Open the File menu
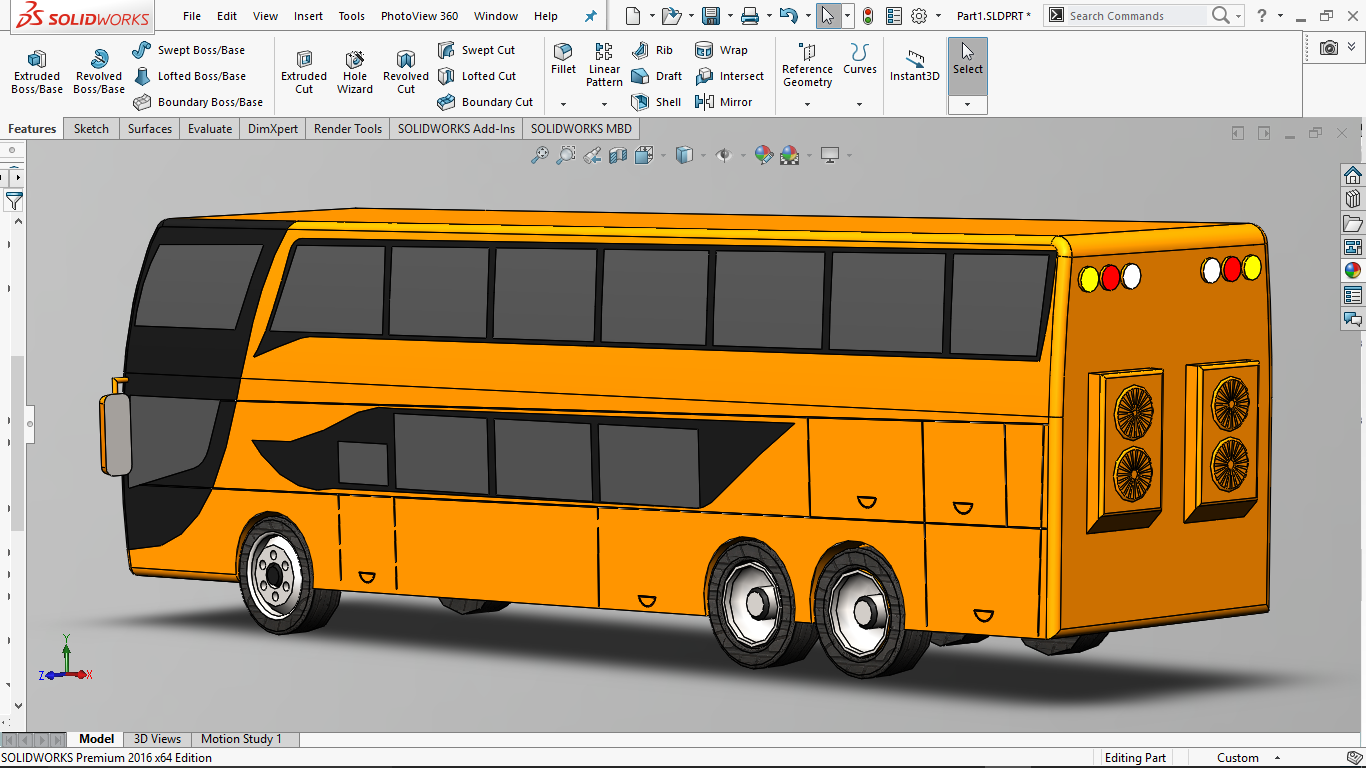 pyautogui.click(x=192, y=16)
